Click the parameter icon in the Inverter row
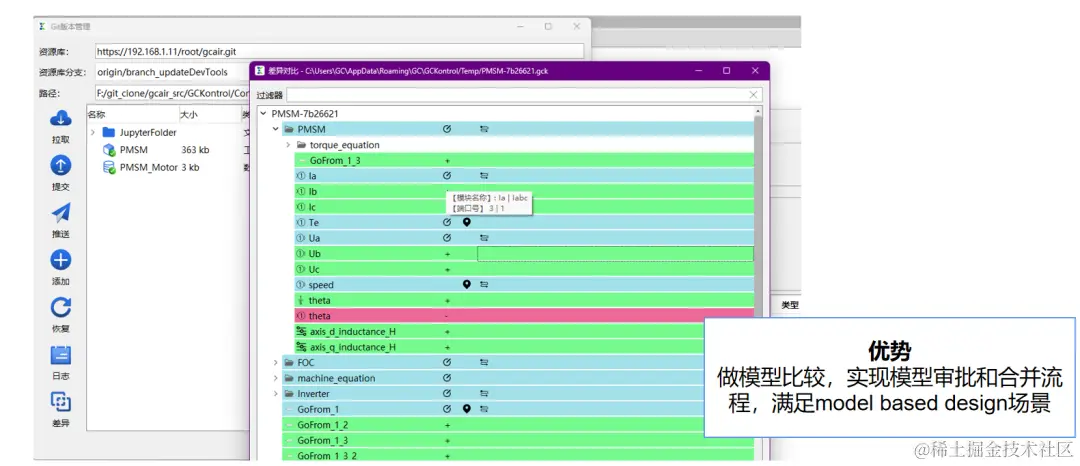Image resolution: width=1080 pixels, height=466 pixels. click(x=484, y=394)
